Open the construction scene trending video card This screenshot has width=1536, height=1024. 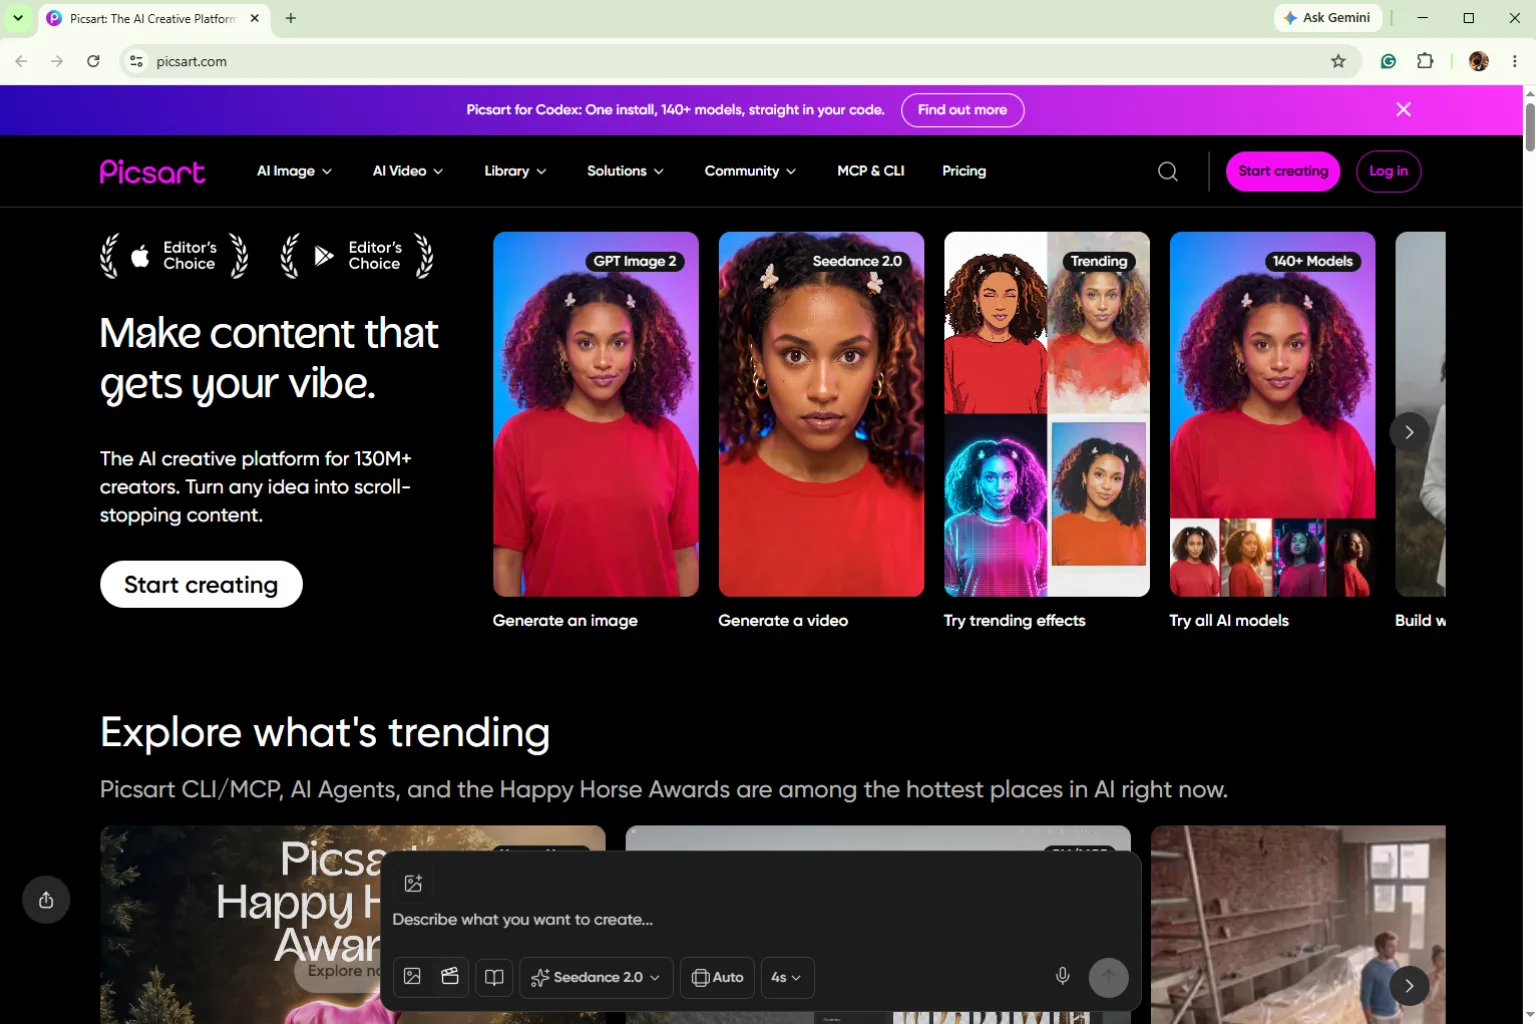point(1298,924)
